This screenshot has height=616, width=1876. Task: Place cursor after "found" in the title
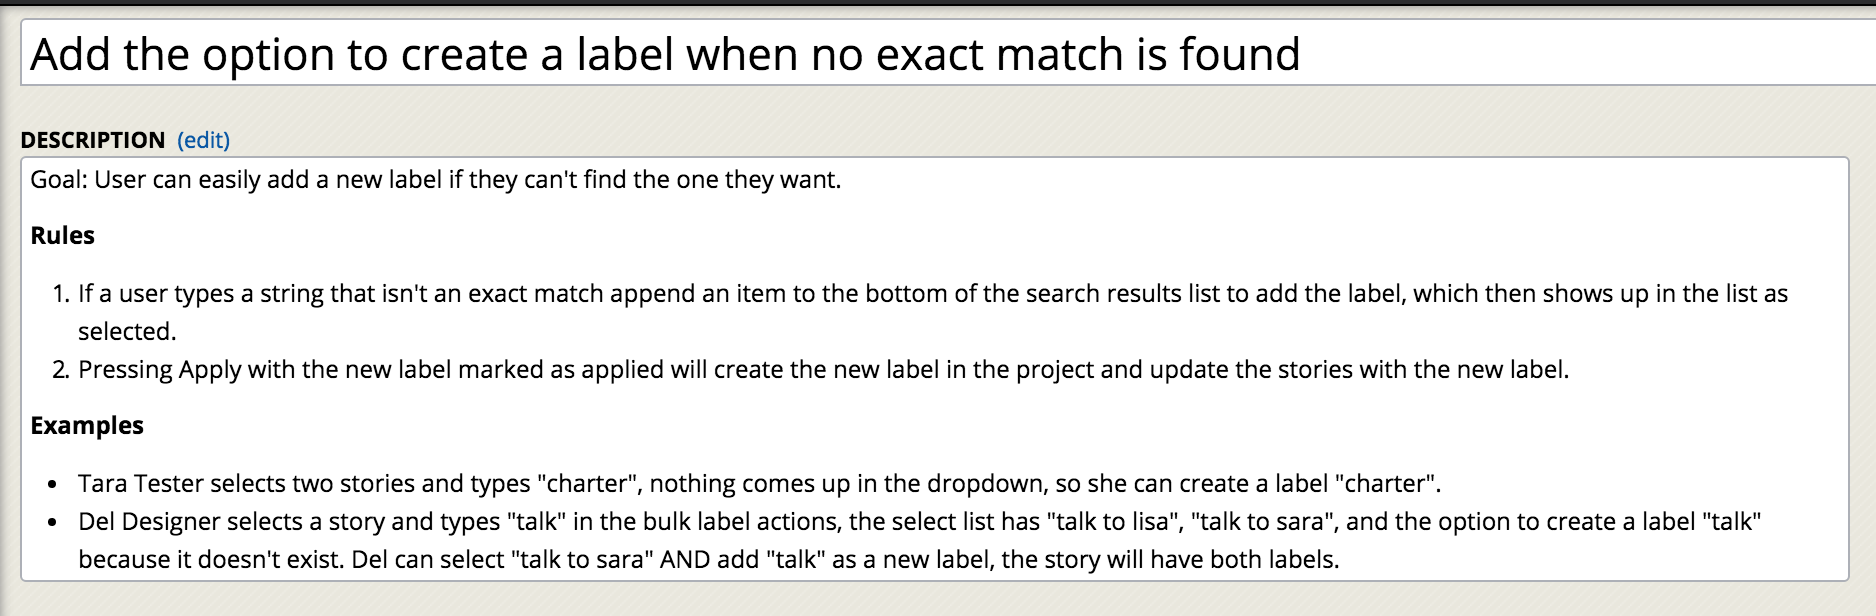pos(1302,54)
